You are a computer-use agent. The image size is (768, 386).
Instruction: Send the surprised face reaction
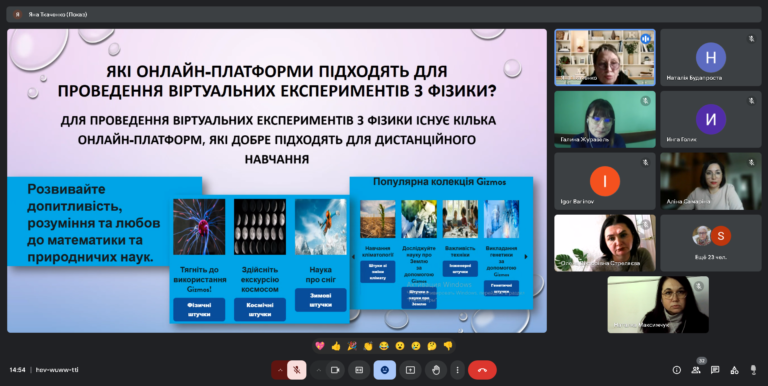pos(400,346)
